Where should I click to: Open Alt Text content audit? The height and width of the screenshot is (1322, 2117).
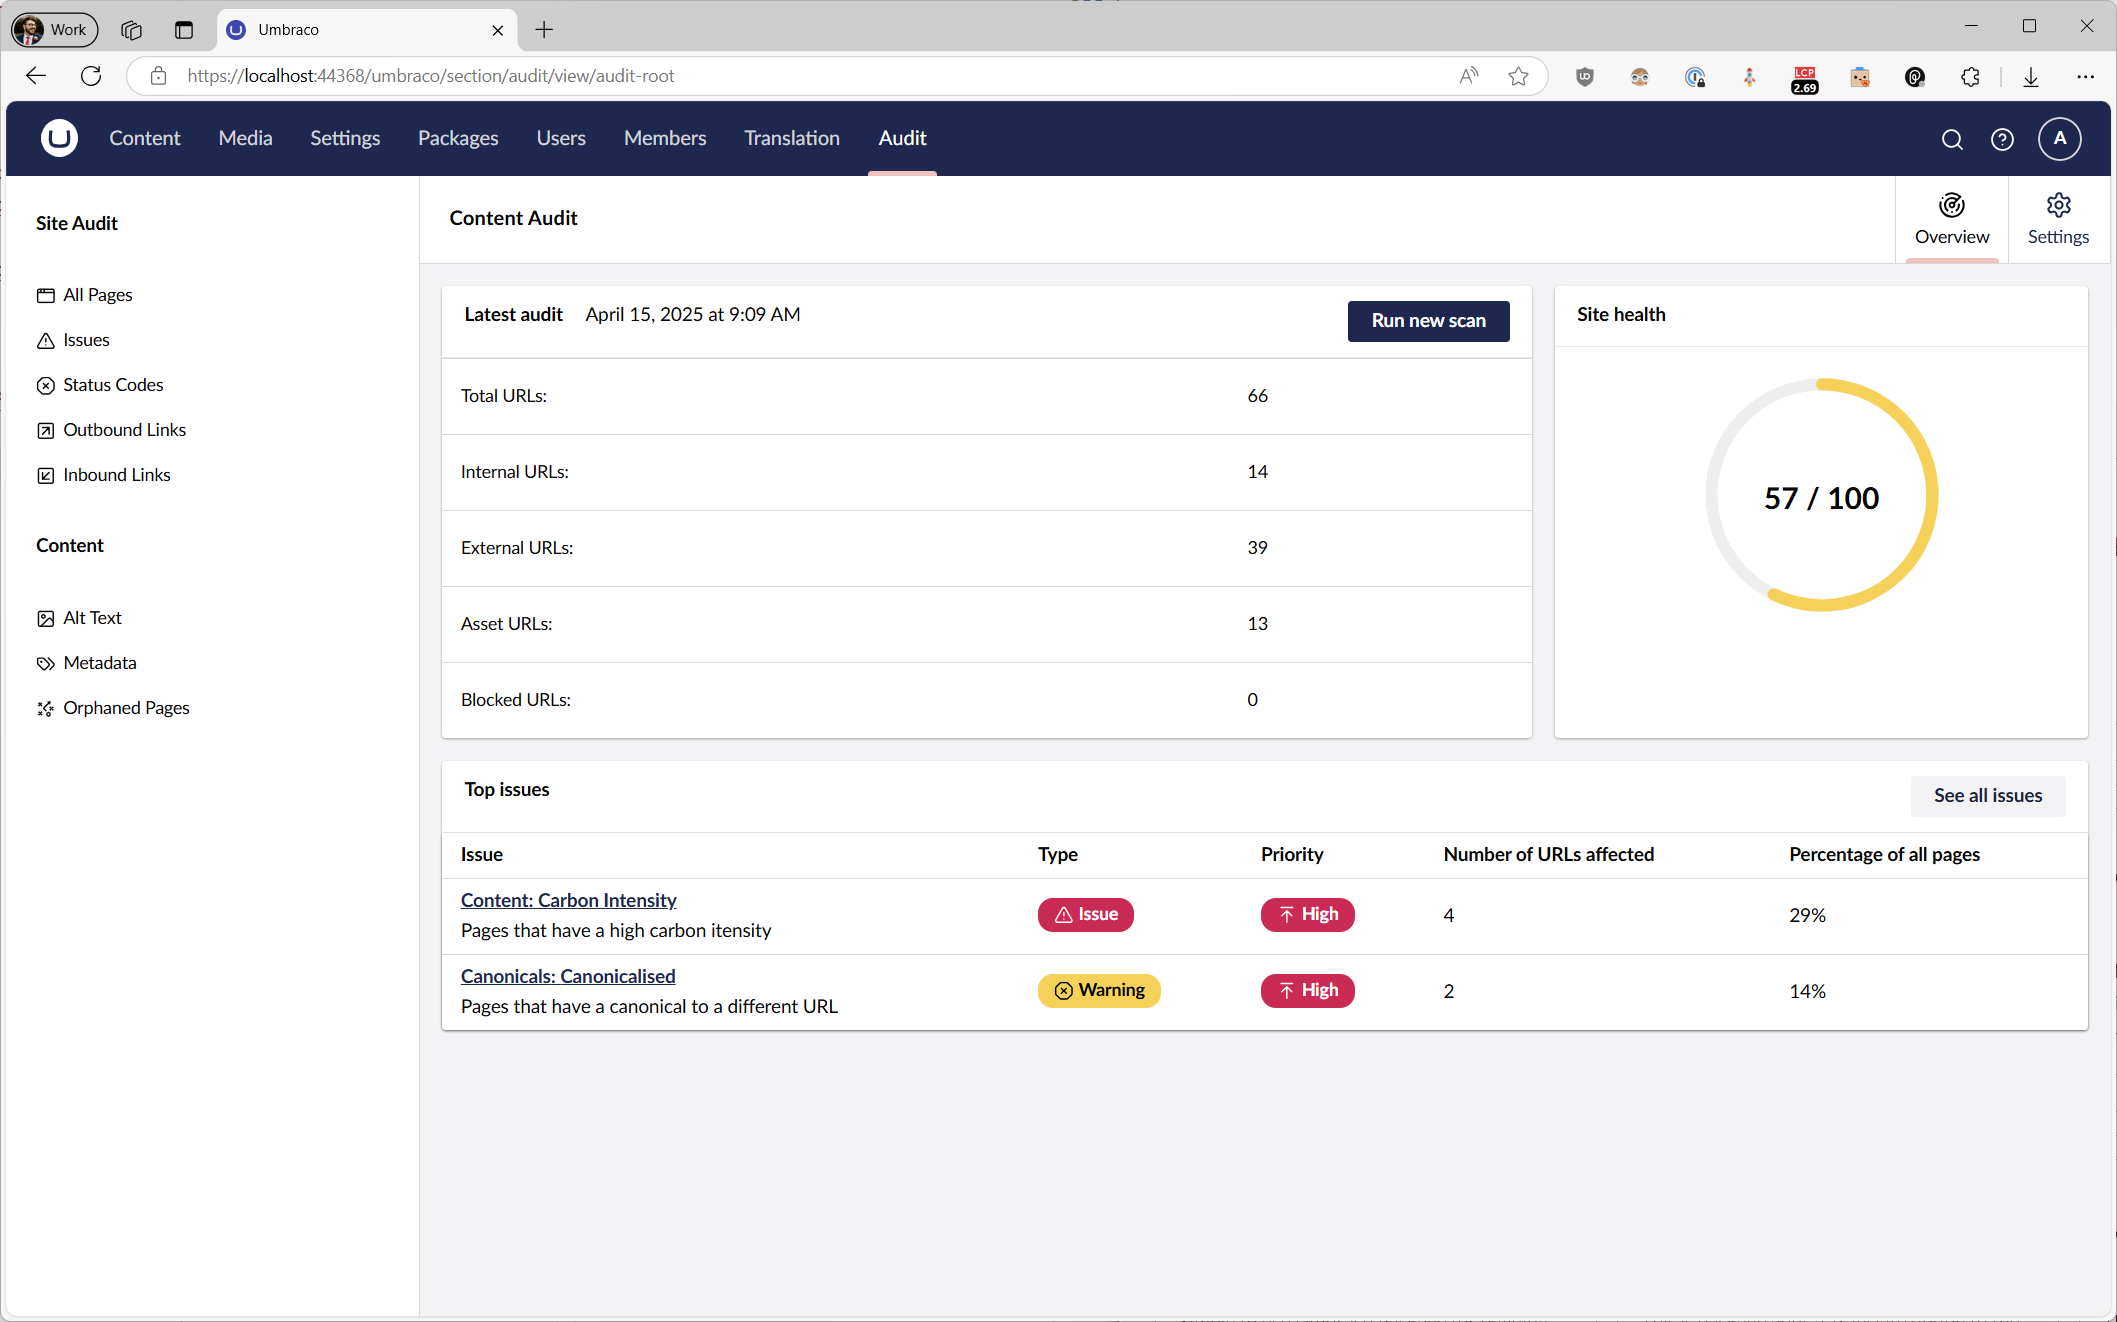coord(92,618)
